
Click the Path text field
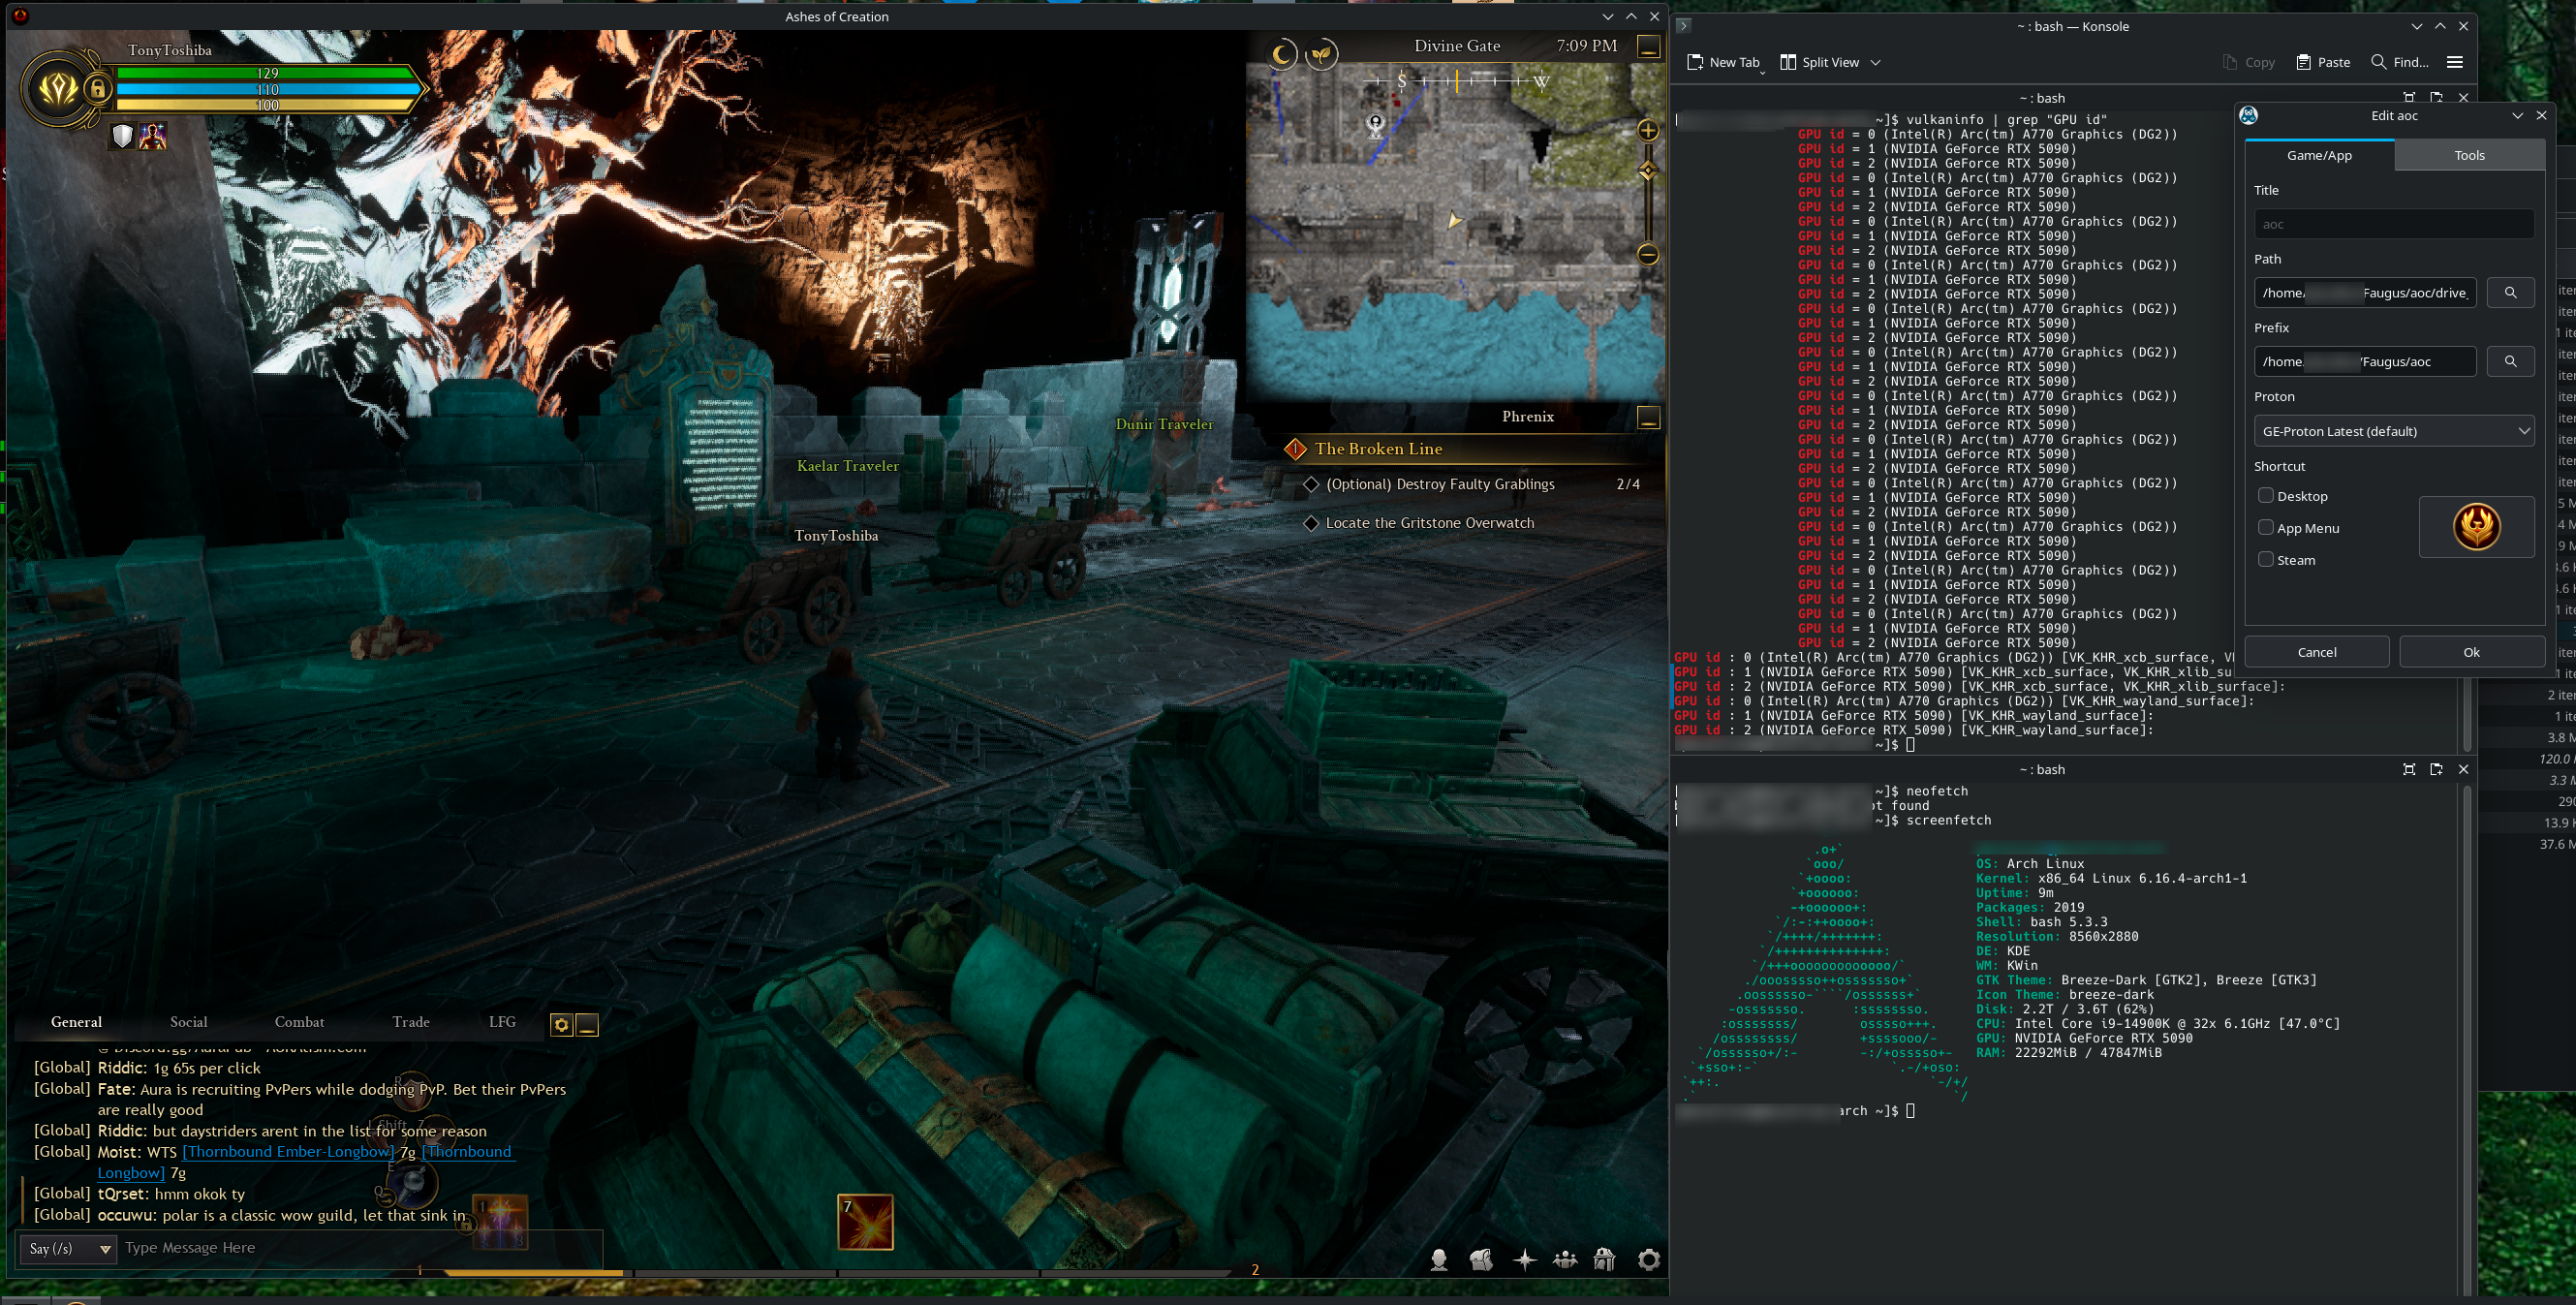click(x=2364, y=293)
